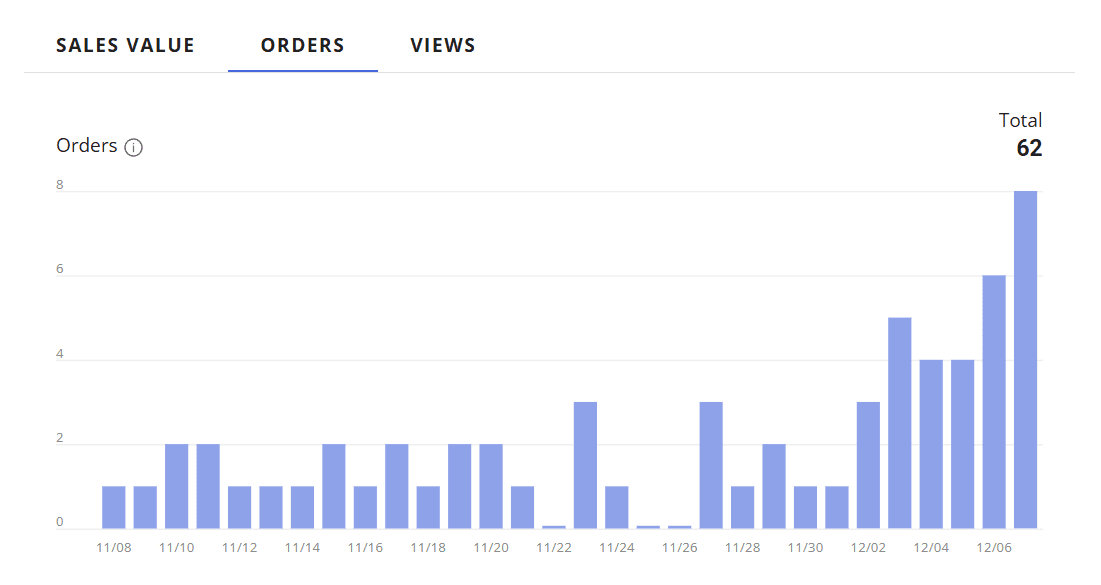This screenshot has width=1101, height=585.
Task: Select the 11/15 bar in the chart
Action: 334,486
